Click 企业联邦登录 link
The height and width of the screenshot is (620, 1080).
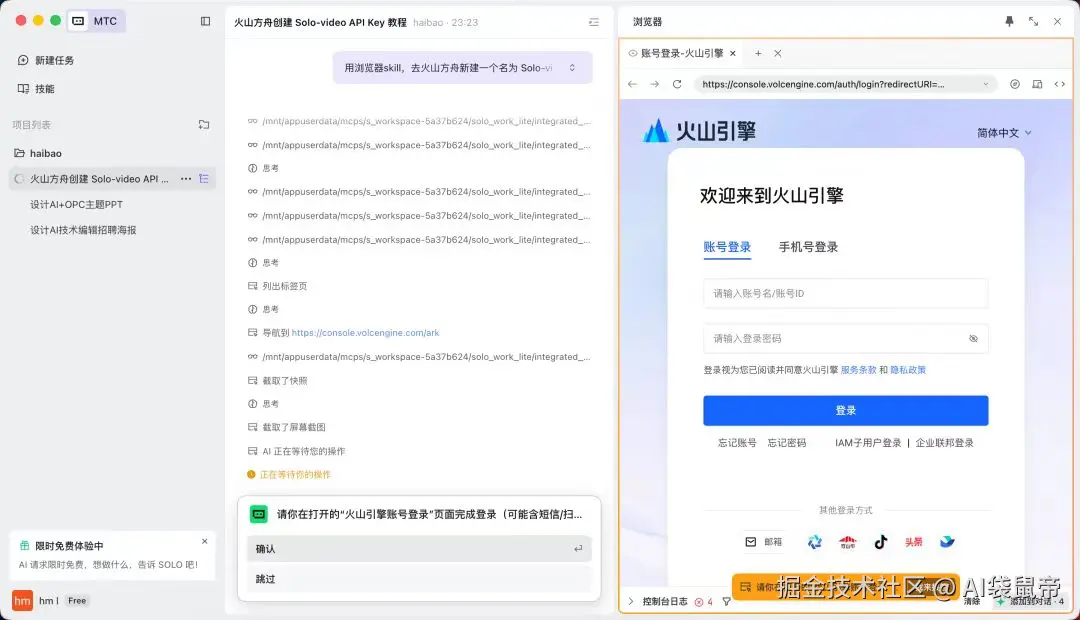(944, 443)
